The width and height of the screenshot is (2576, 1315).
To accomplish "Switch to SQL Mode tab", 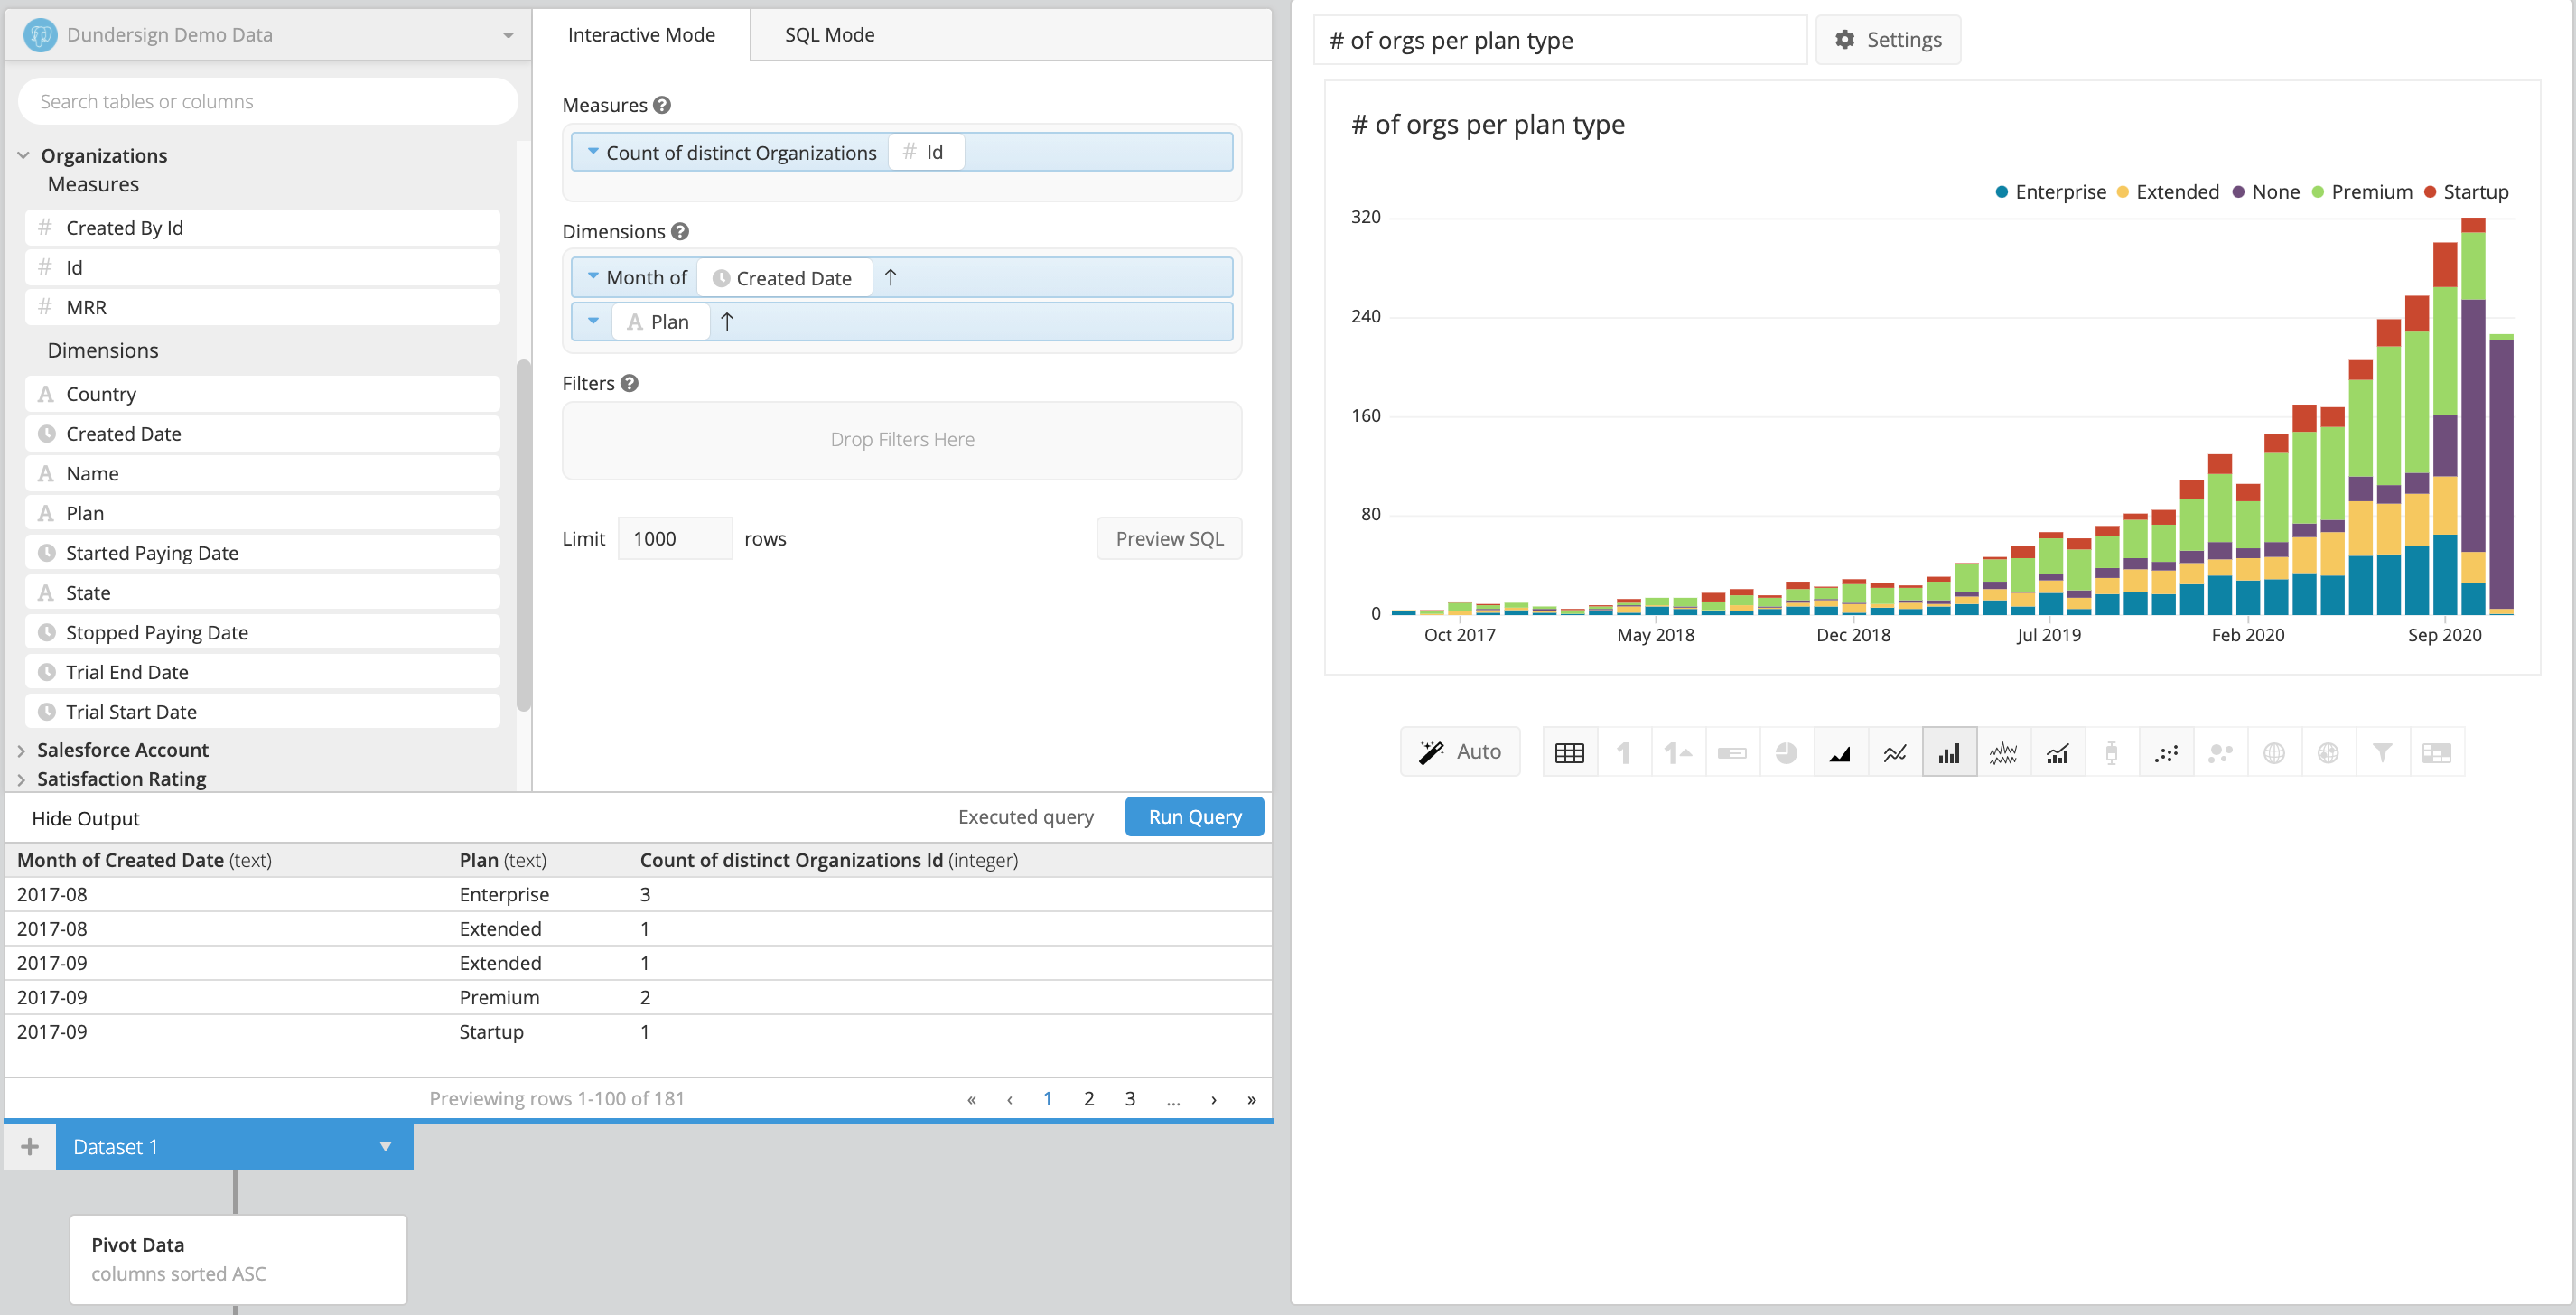I will 828,32.
